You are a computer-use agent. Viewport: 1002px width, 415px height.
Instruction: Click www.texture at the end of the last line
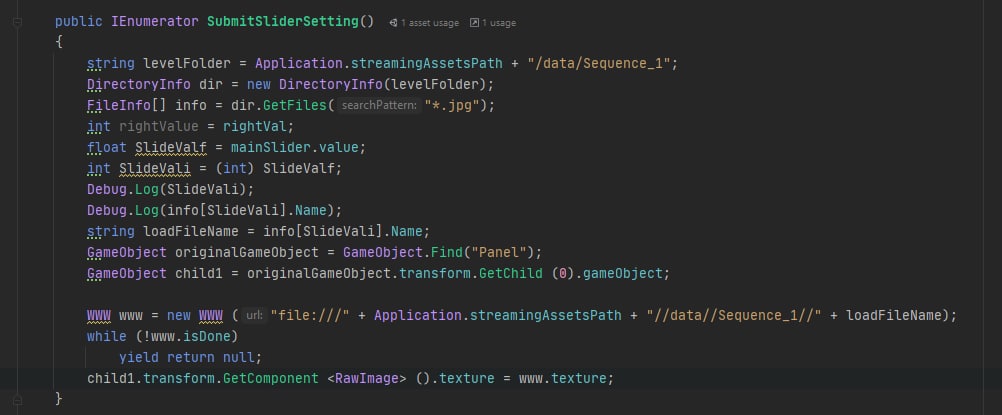click(x=562, y=379)
